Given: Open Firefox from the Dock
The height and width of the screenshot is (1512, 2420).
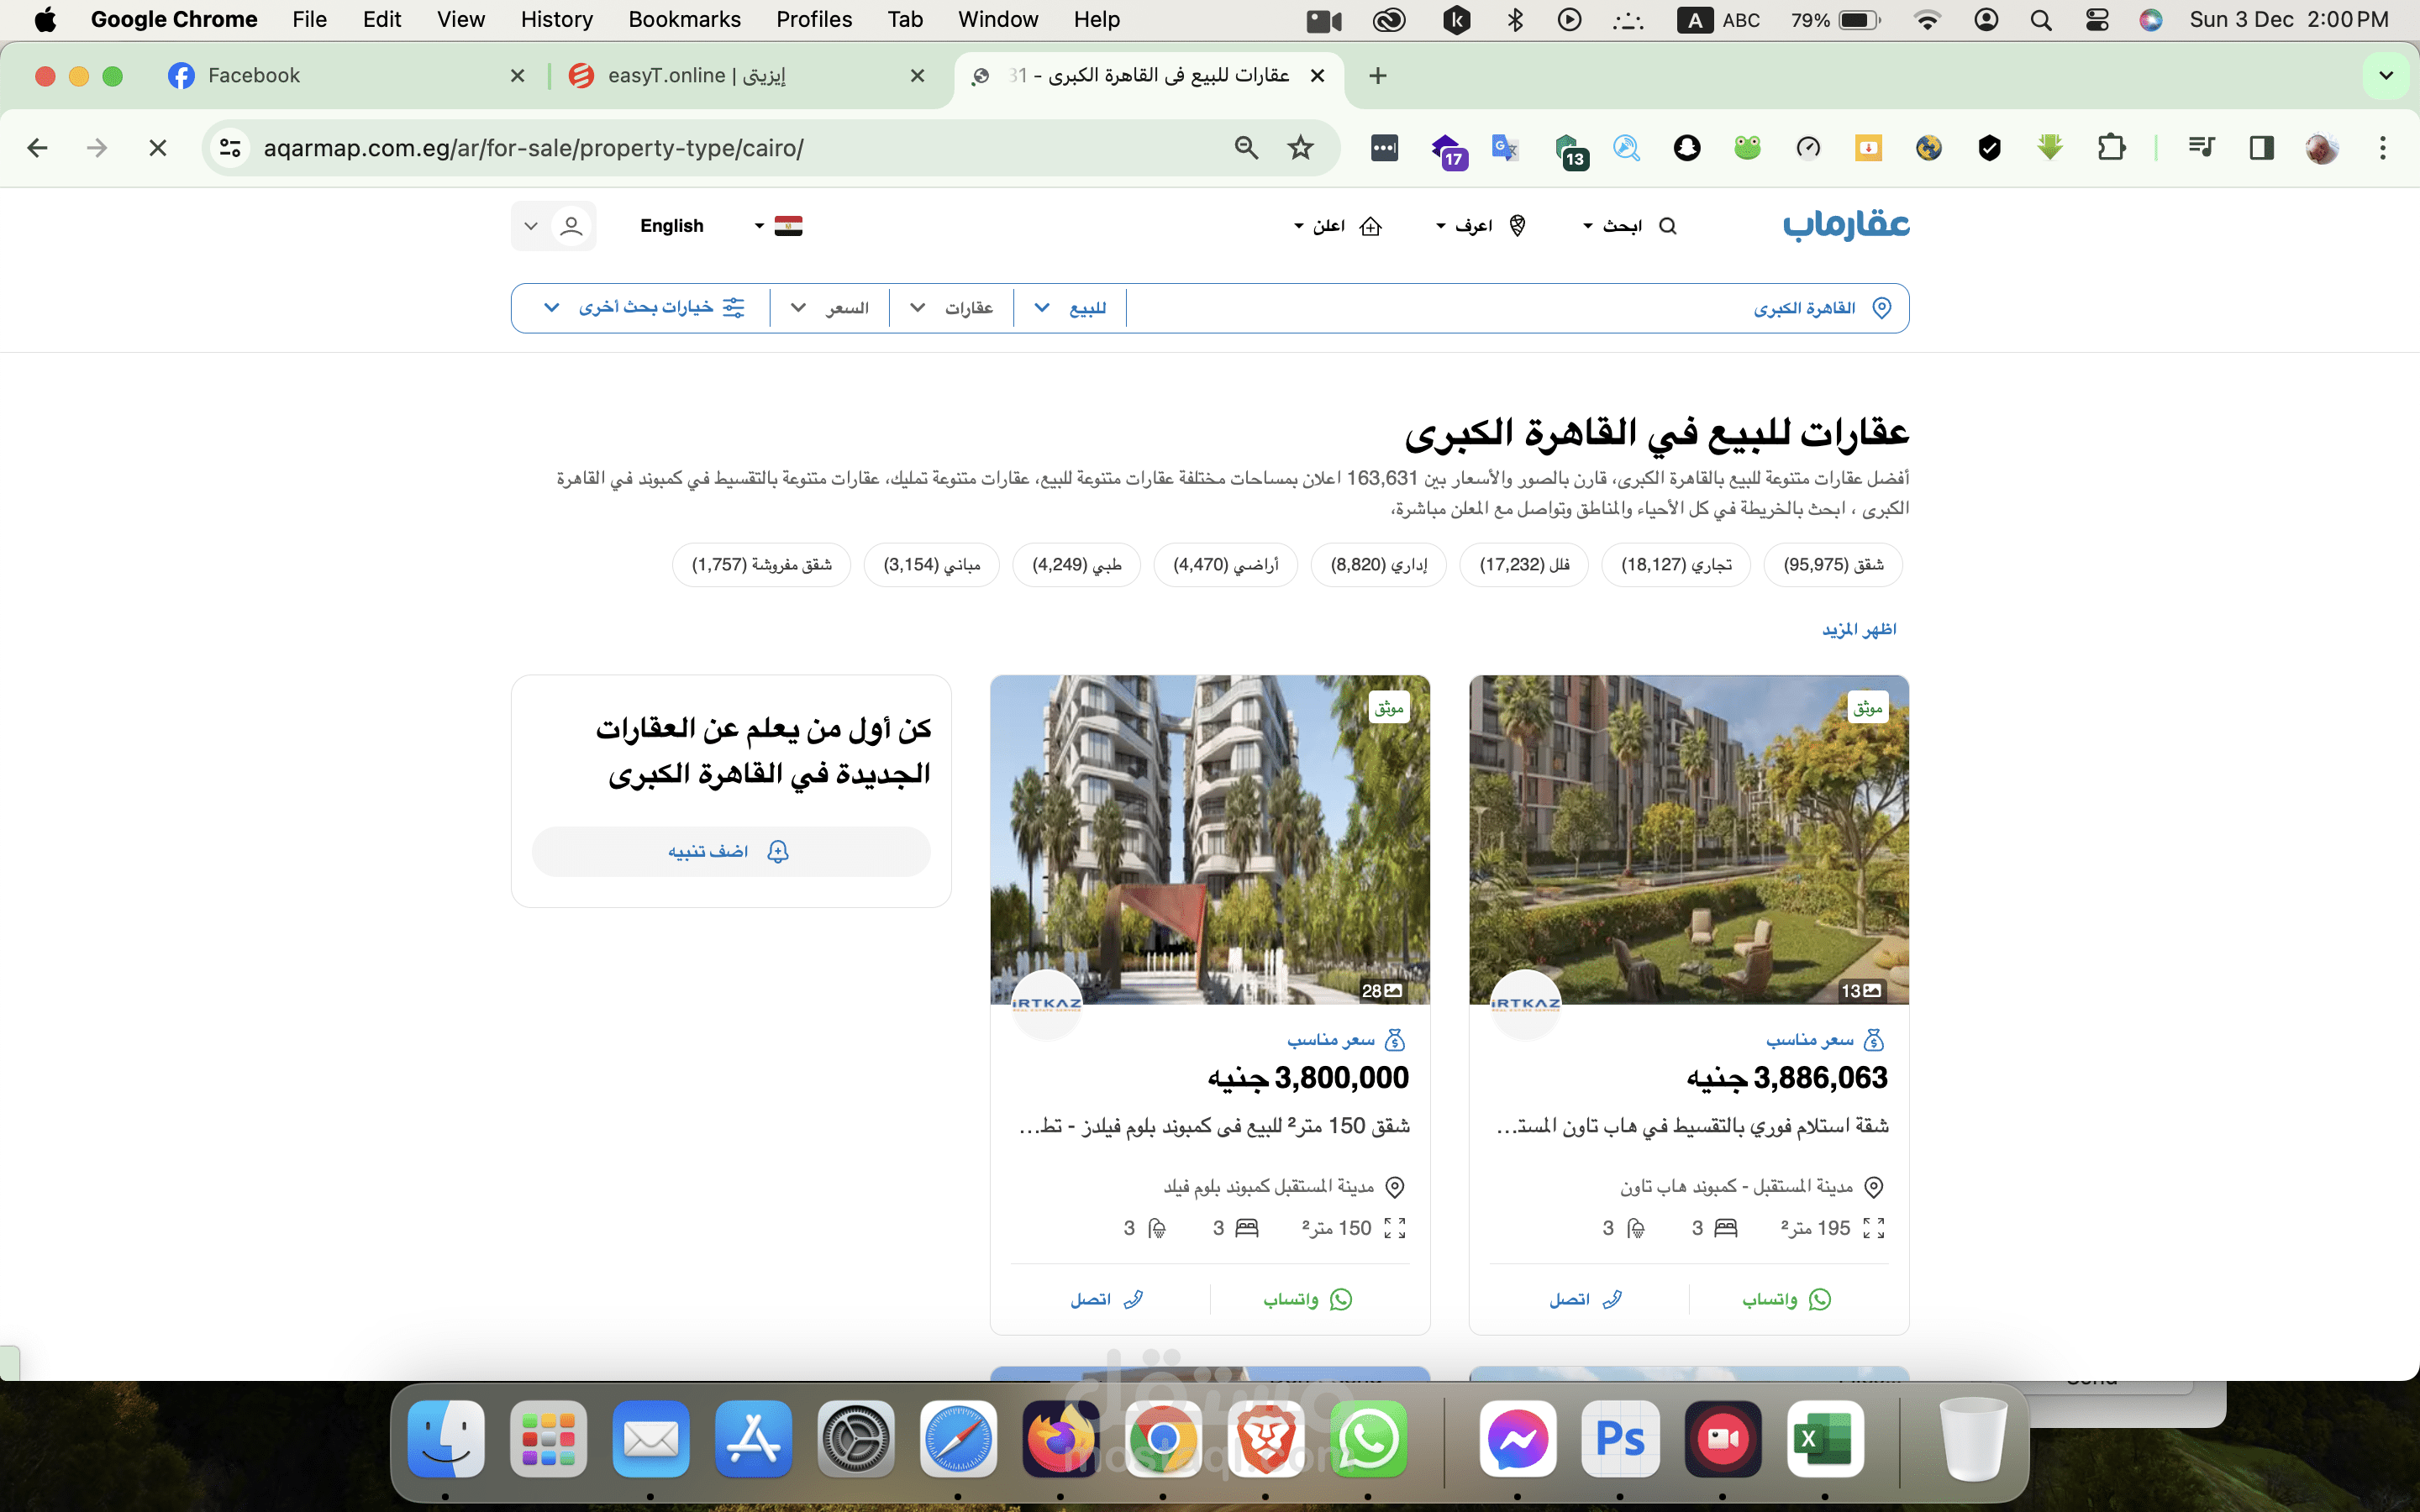Looking at the screenshot, I should point(1060,1440).
